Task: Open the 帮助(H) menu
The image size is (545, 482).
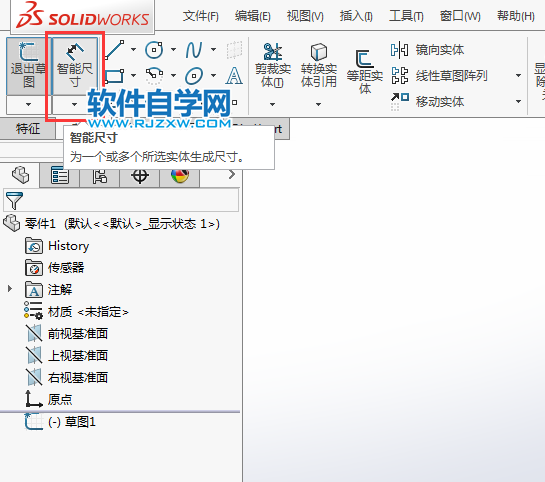Action: click(x=515, y=16)
